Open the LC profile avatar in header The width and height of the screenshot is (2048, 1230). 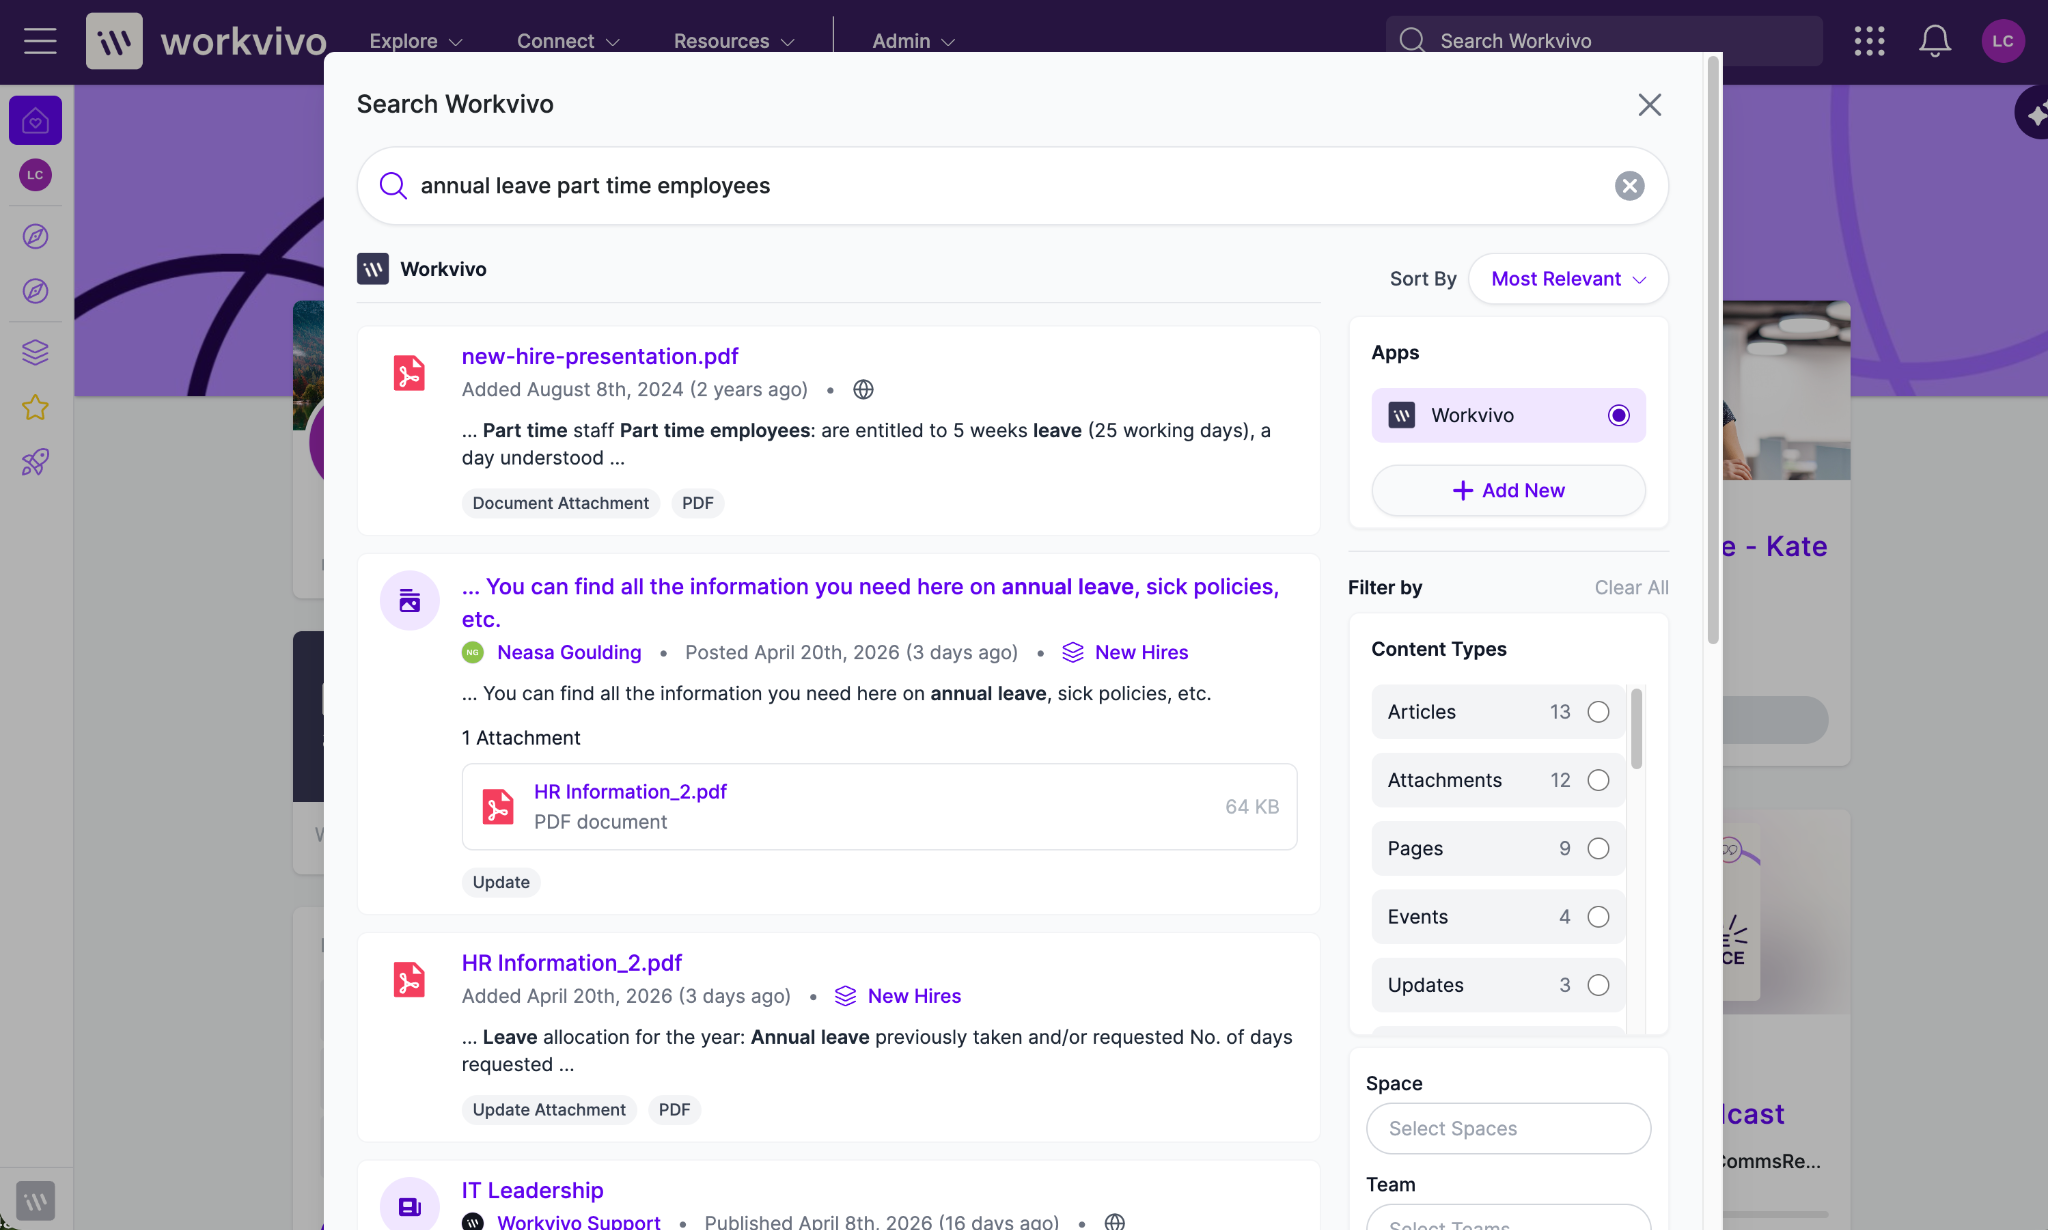[x=2003, y=41]
